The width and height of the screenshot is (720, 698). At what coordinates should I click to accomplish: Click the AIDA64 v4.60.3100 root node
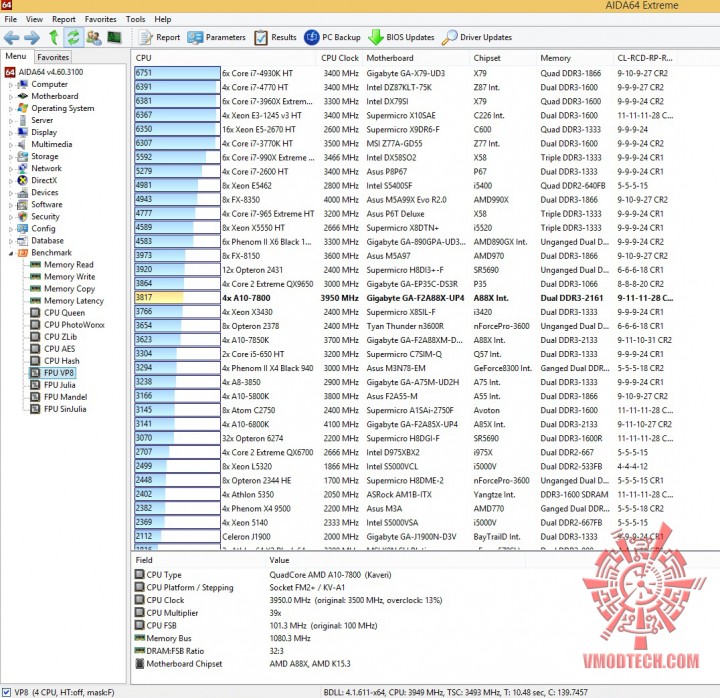pyautogui.click(x=51, y=72)
